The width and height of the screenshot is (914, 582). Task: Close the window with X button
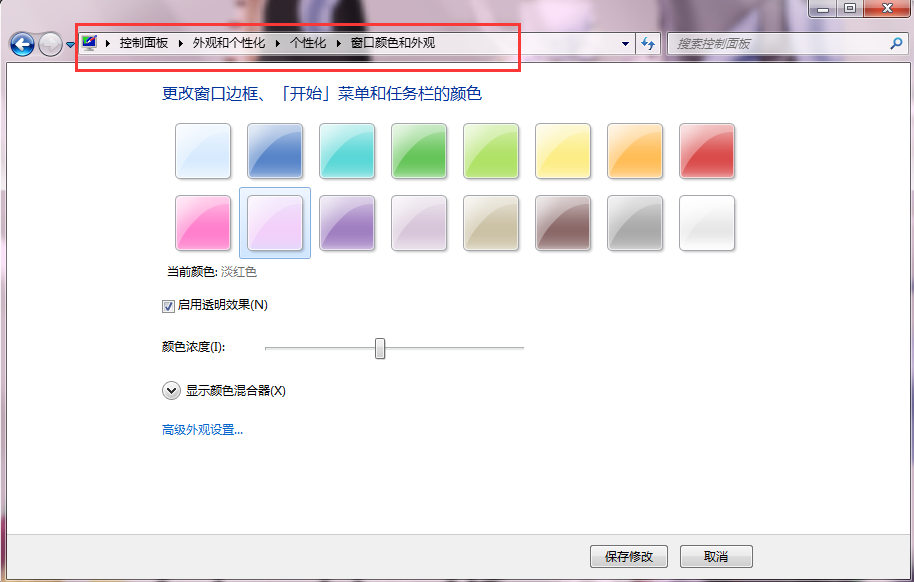pos(887,8)
